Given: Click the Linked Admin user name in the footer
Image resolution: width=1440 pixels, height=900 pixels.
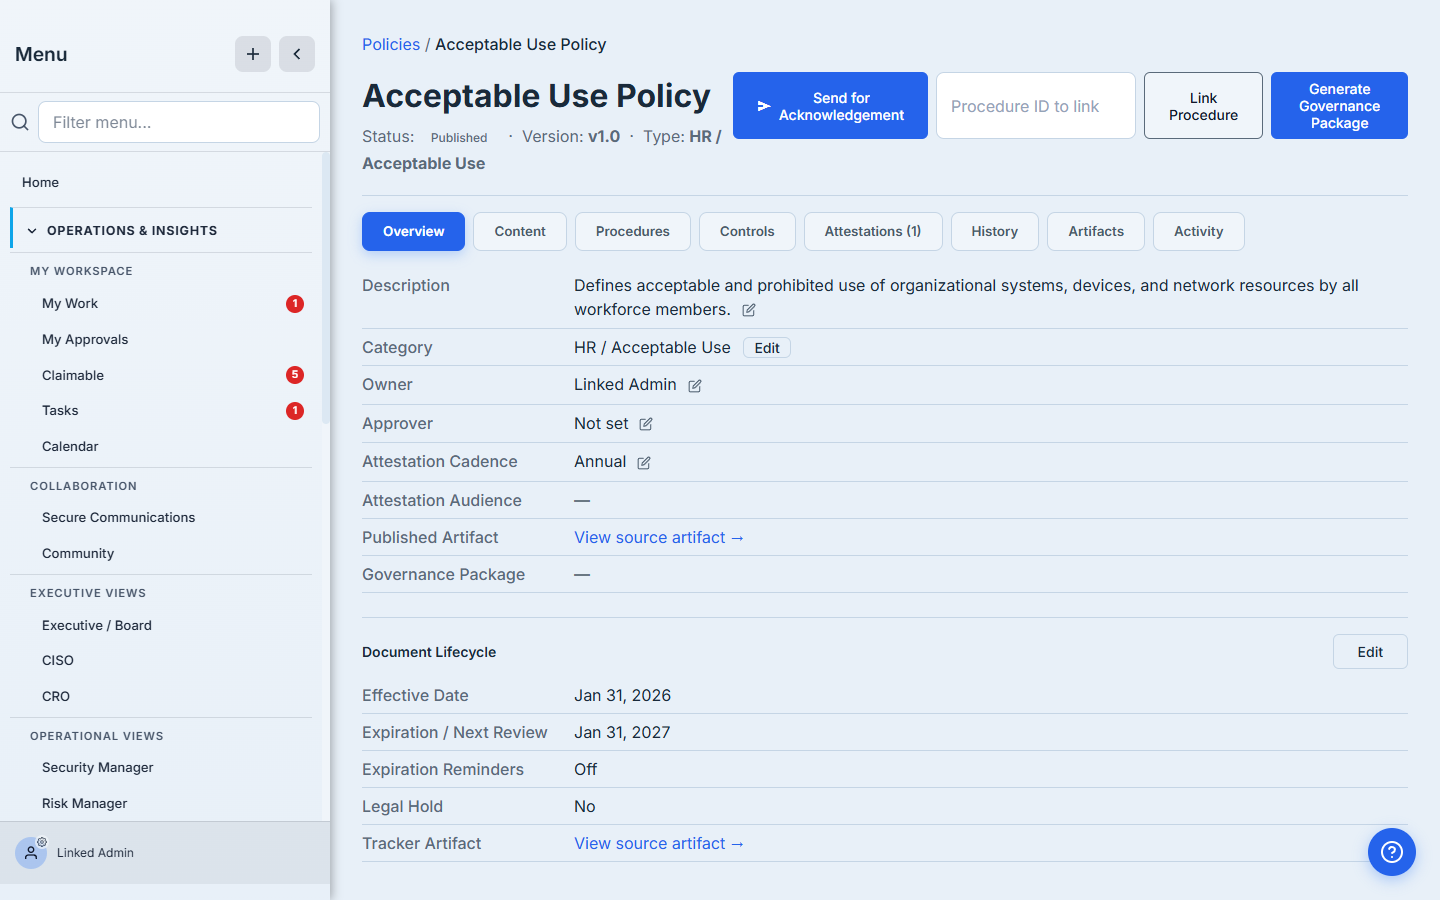Looking at the screenshot, I should [x=96, y=853].
